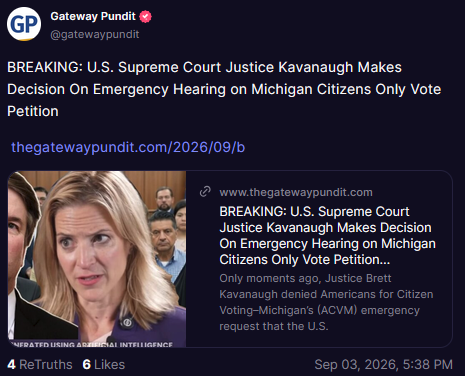Click the AI-generated disclaimer caption on image

pos(90,344)
